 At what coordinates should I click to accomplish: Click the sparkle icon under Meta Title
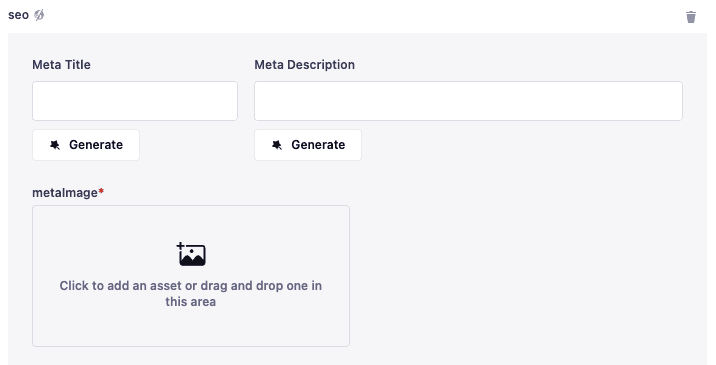(x=55, y=145)
